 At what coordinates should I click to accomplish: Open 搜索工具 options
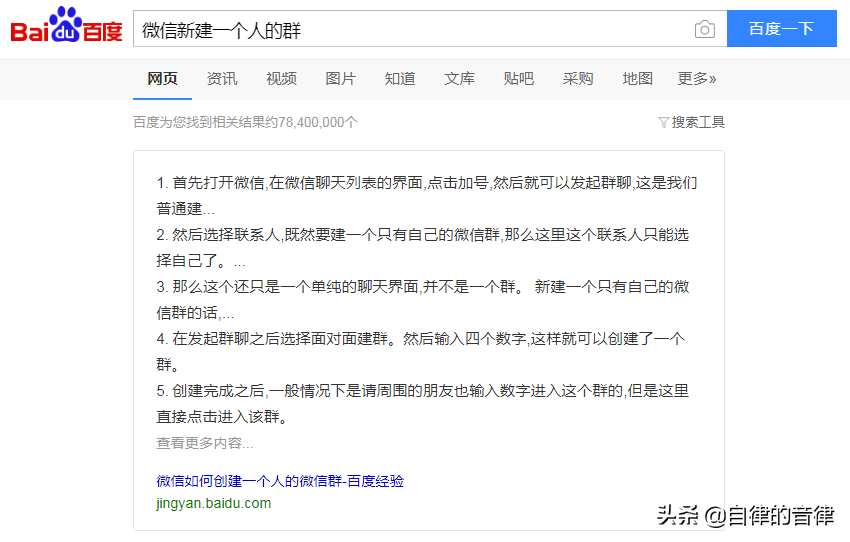tap(698, 122)
